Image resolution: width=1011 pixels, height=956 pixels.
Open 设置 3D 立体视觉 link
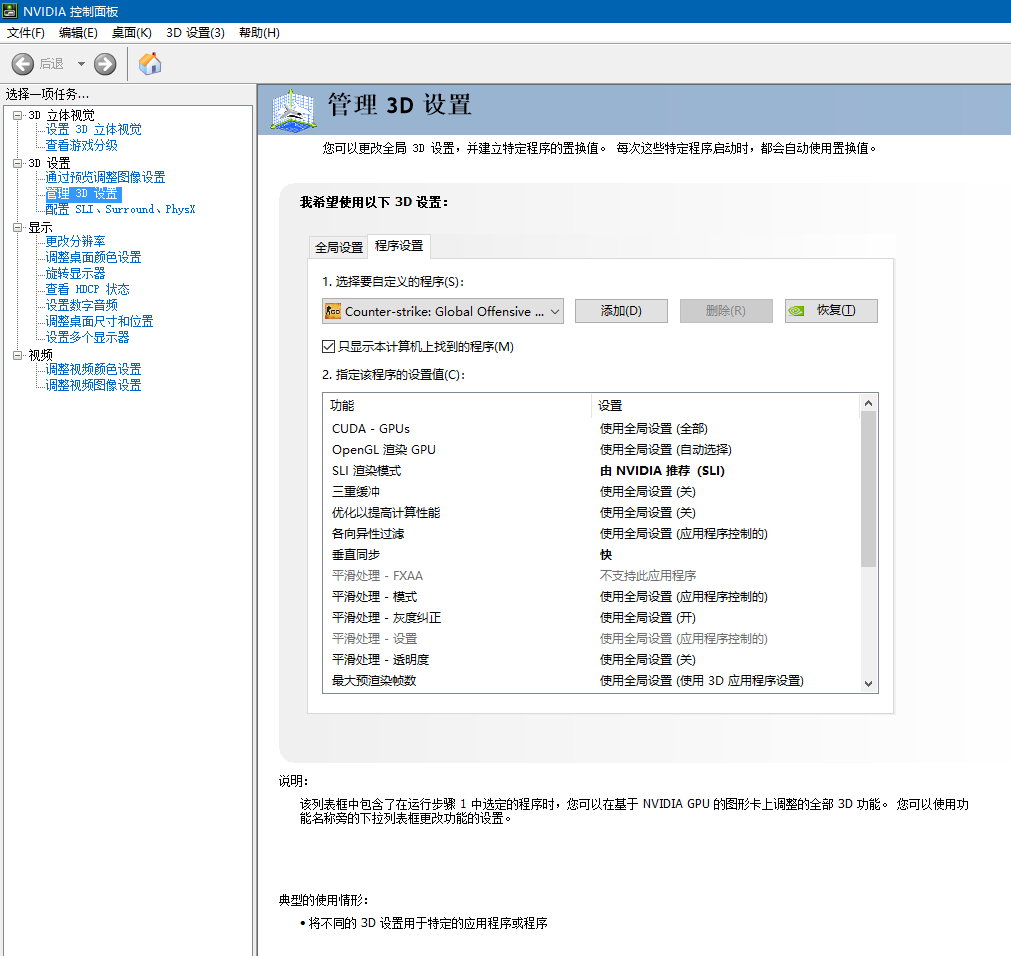pyautogui.click(x=93, y=130)
